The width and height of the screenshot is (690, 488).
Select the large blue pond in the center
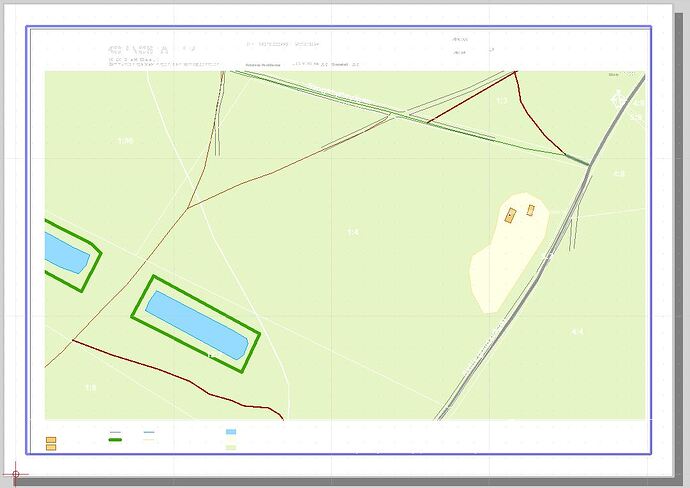(197, 325)
